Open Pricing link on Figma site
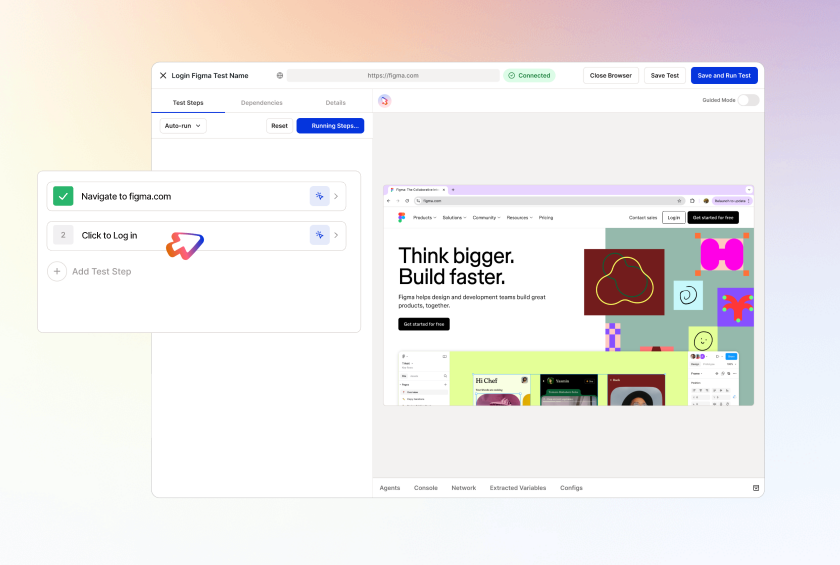The width and height of the screenshot is (840, 565). (546, 218)
